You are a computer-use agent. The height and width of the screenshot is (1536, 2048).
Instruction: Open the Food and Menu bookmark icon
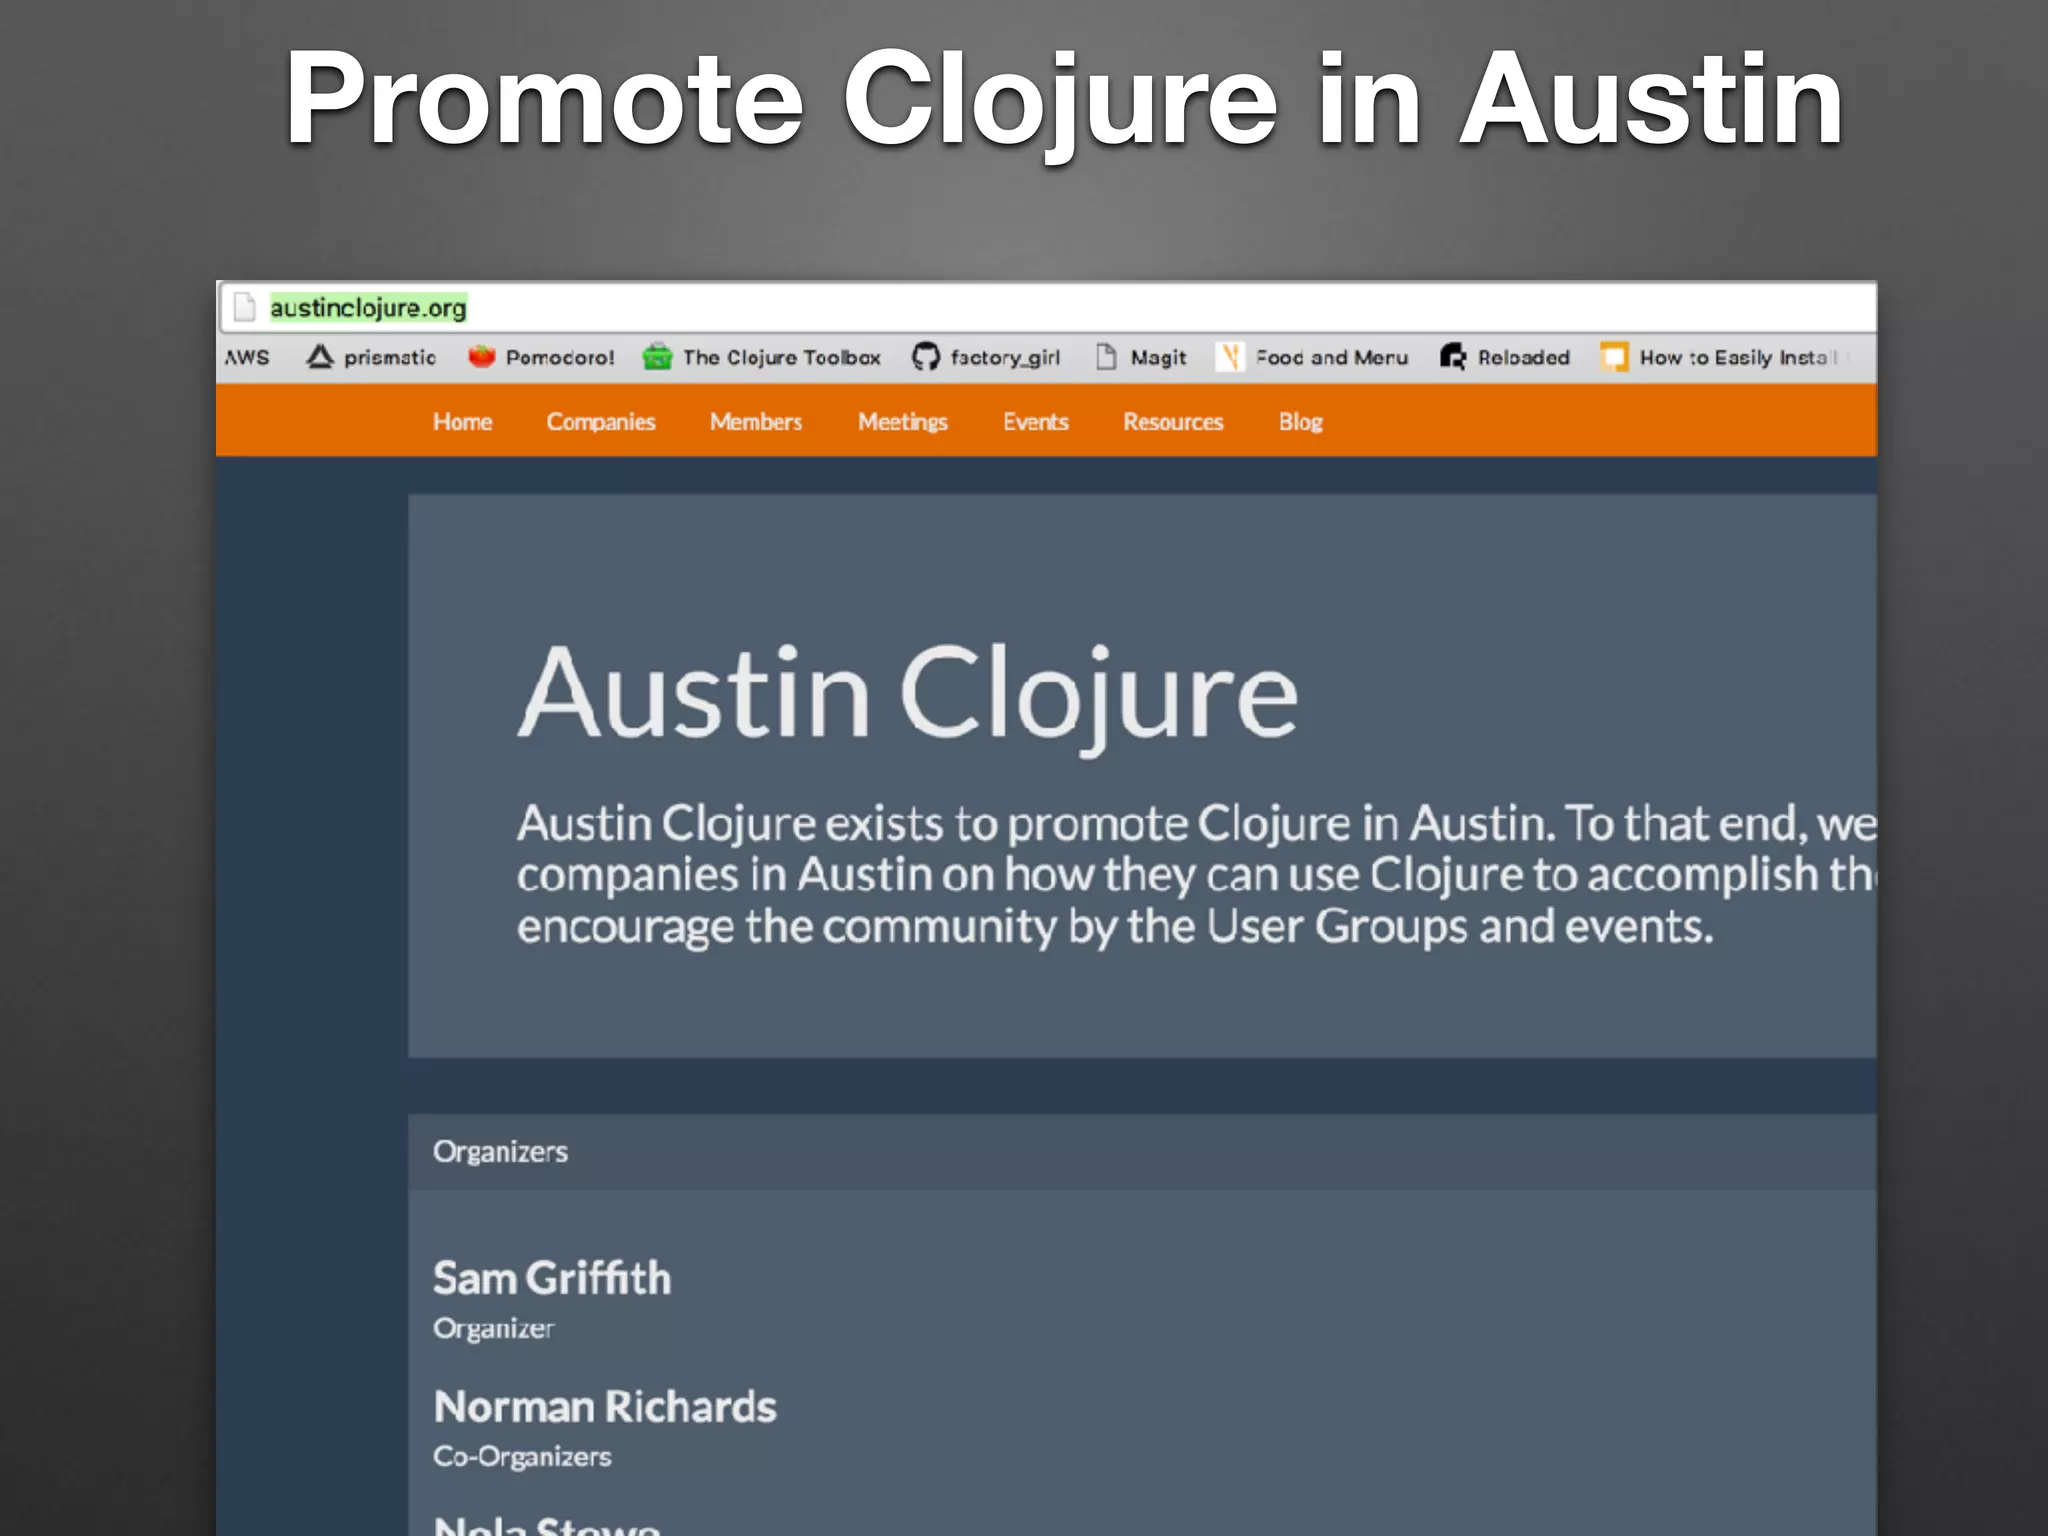pyautogui.click(x=1231, y=357)
